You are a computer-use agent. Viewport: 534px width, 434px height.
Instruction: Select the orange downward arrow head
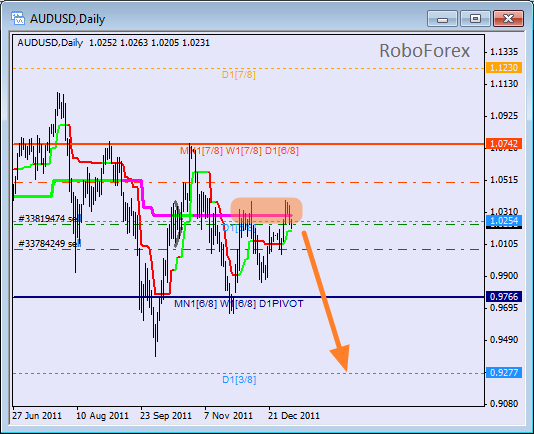tap(341, 358)
